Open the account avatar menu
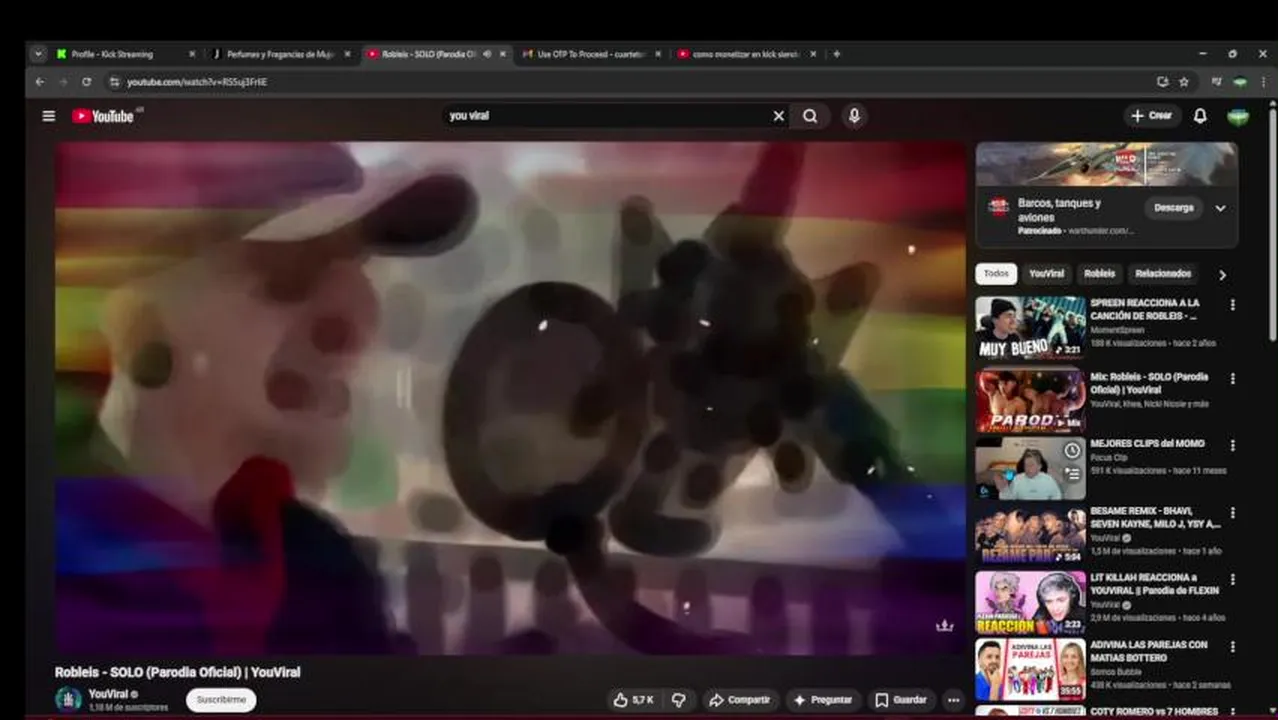 pyautogui.click(x=1238, y=116)
